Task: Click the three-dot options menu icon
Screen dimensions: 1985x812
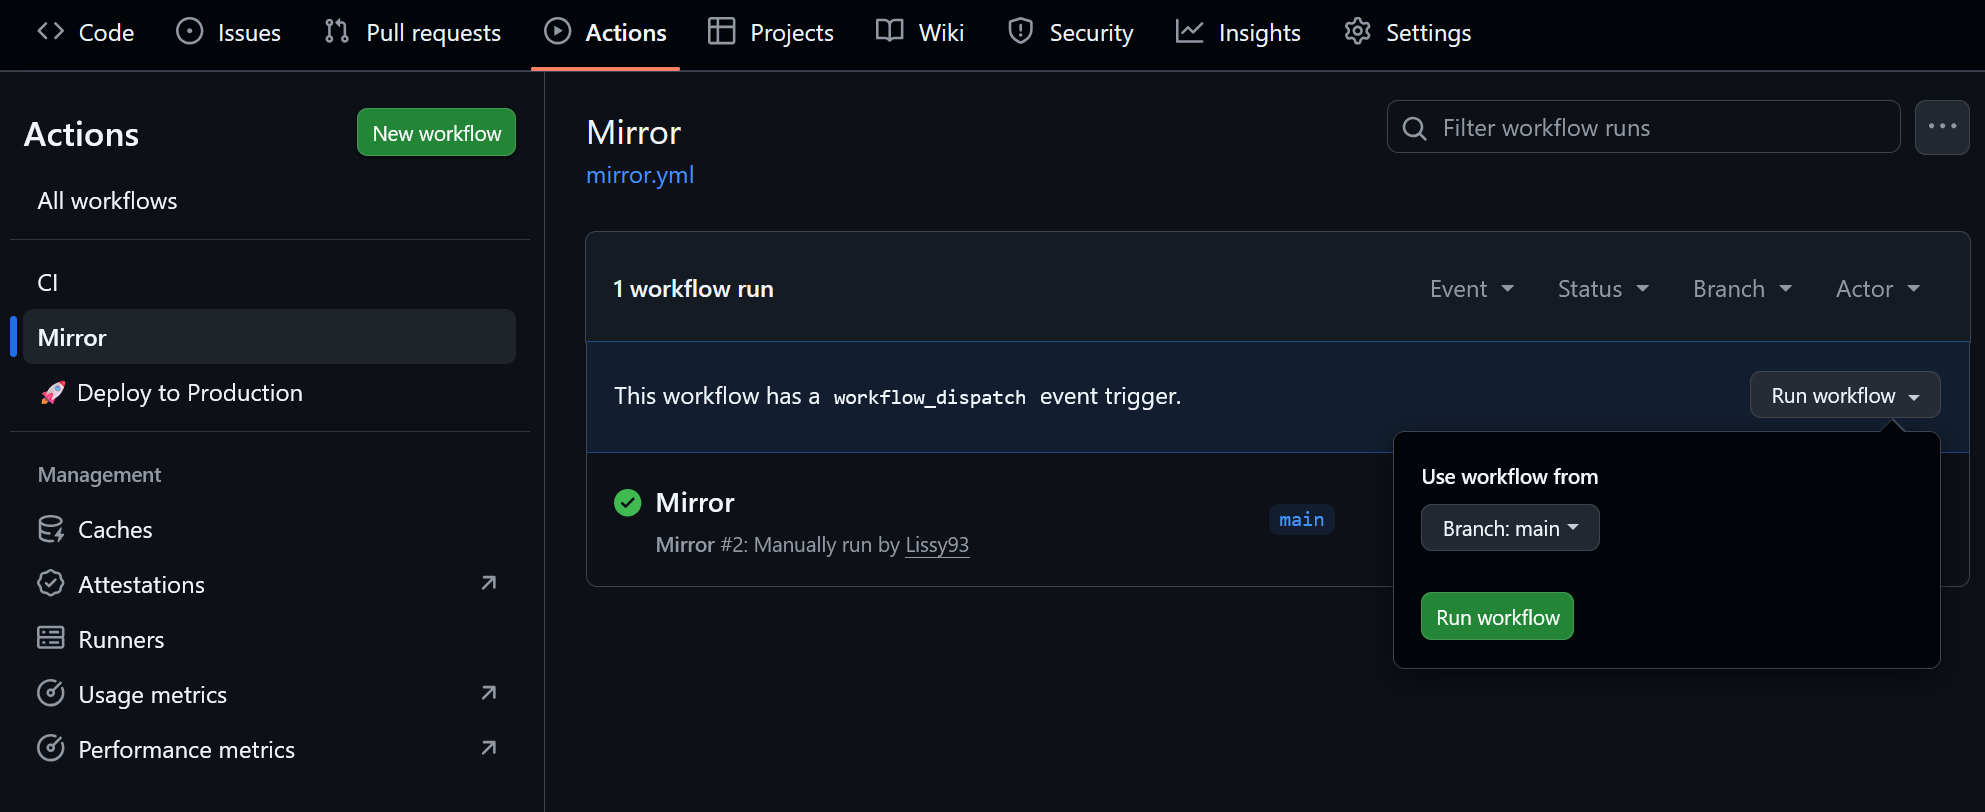Action: pos(1941,127)
